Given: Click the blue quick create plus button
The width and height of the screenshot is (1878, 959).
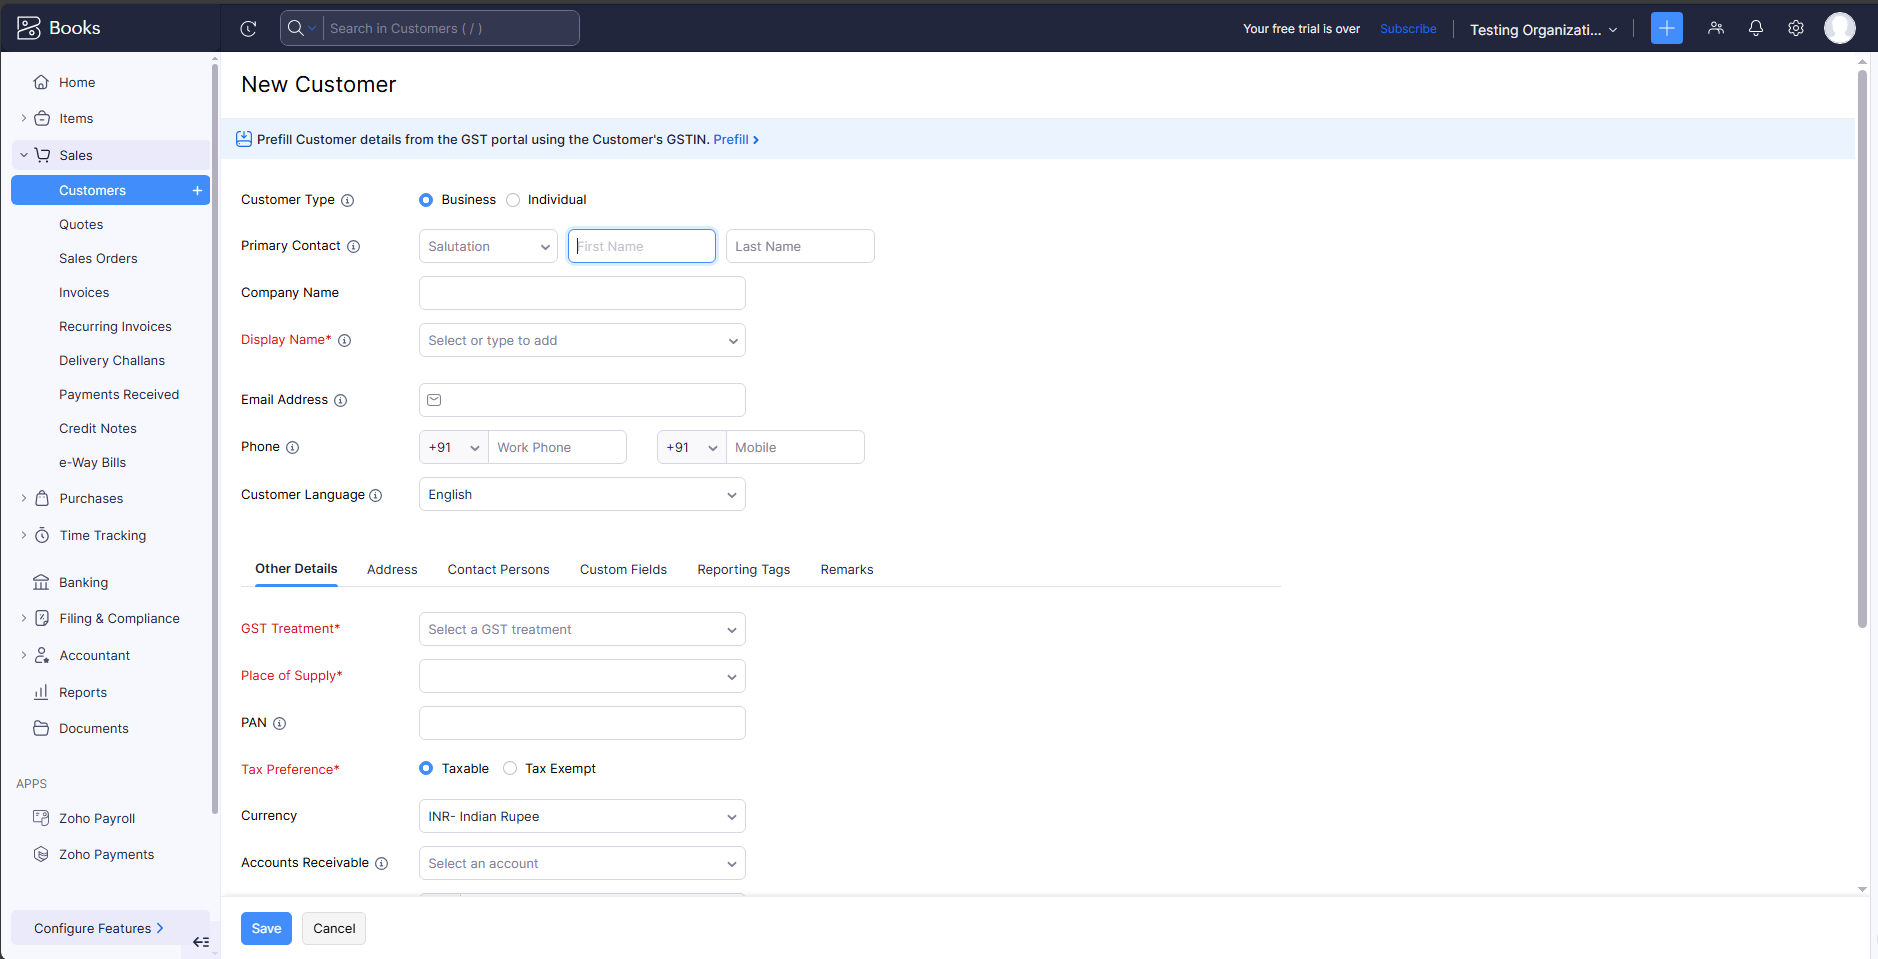Looking at the screenshot, I should tap(1666, 28).
